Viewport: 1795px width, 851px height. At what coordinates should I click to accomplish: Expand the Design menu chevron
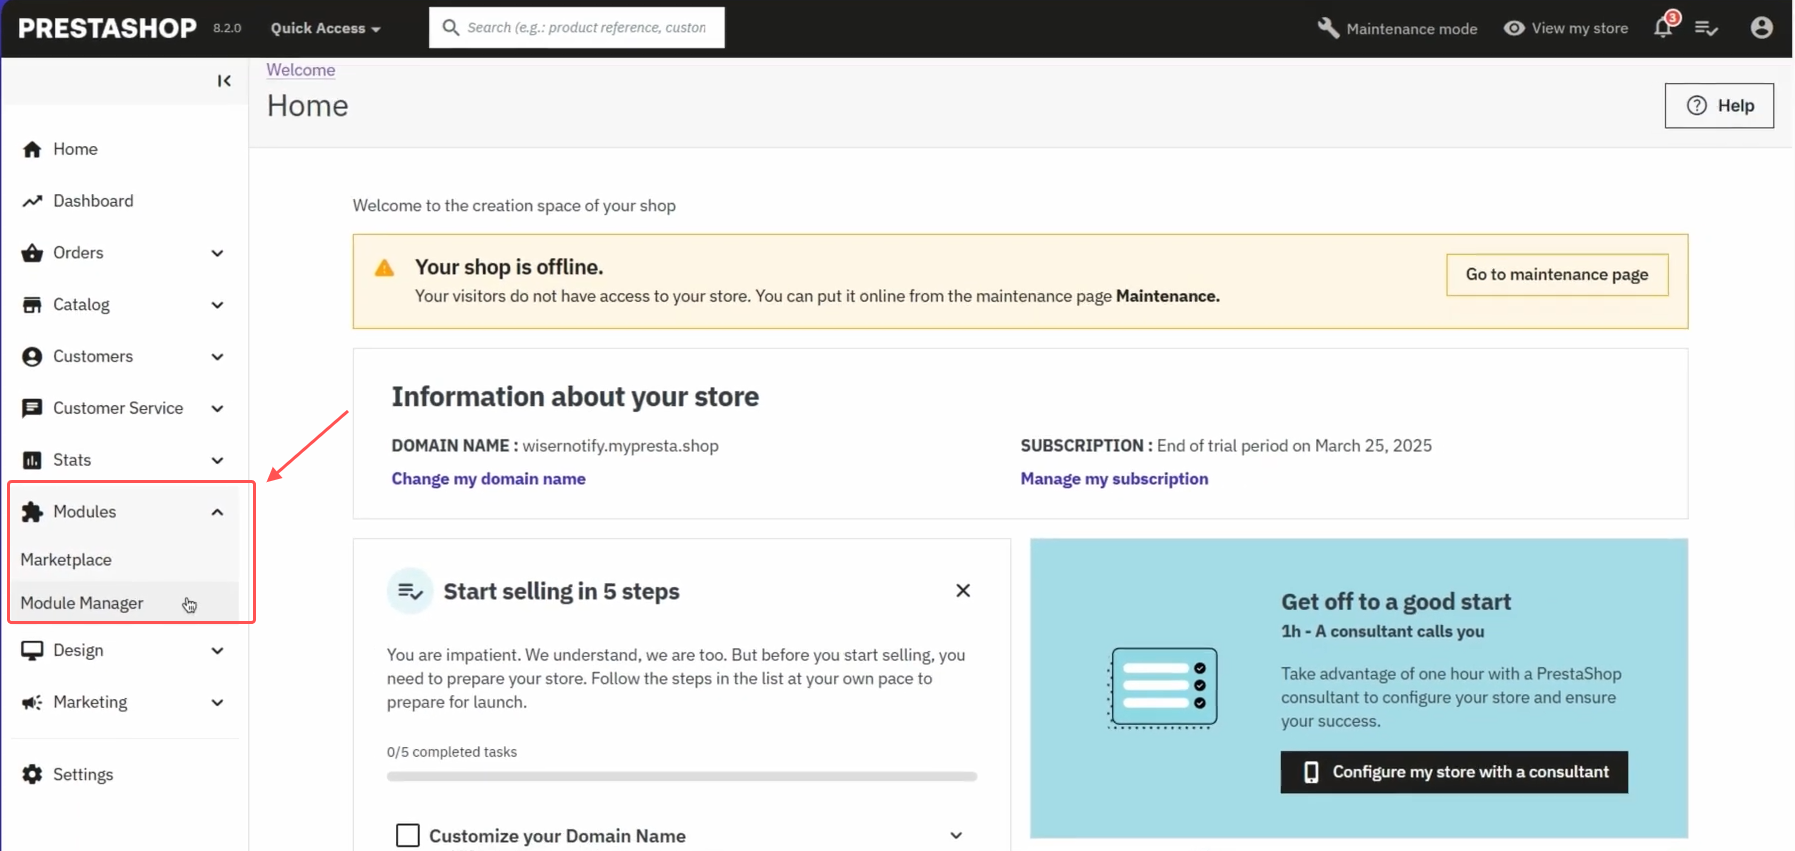click(x=217, y=651)
